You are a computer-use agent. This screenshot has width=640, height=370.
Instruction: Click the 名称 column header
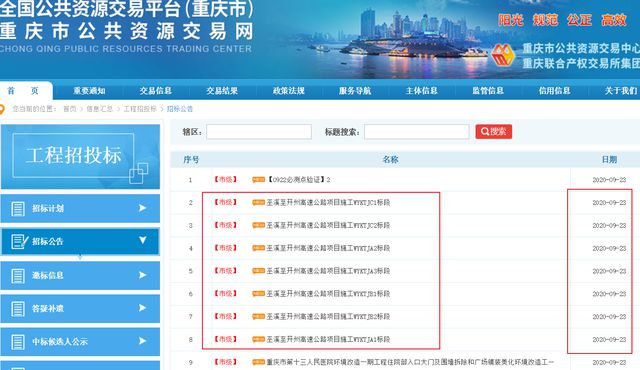coord(390,160)
